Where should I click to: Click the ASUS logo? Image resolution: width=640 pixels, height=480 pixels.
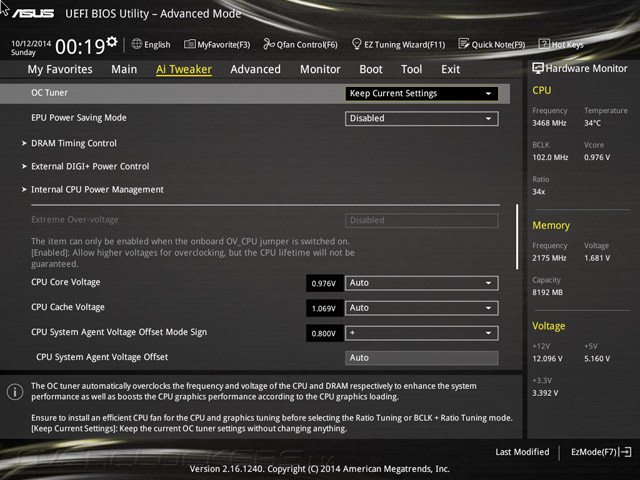tap(33, 14)
